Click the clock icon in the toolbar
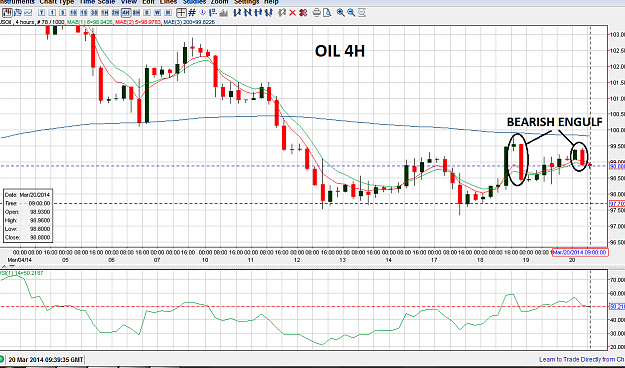625x368 pixels. pos(202,13)
